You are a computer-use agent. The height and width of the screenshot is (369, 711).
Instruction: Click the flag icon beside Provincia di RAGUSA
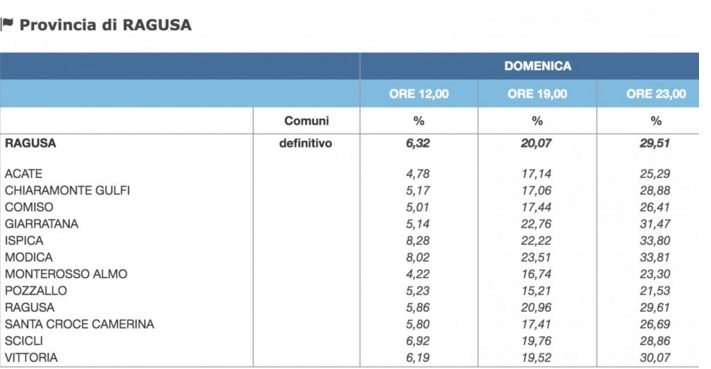(7, 23)
